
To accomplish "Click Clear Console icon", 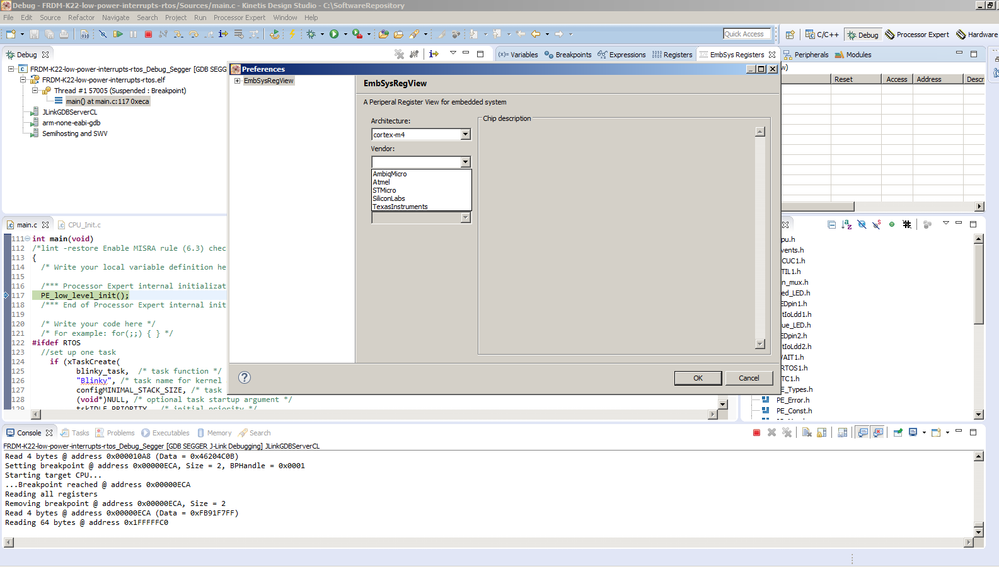I will coord(807,433).
